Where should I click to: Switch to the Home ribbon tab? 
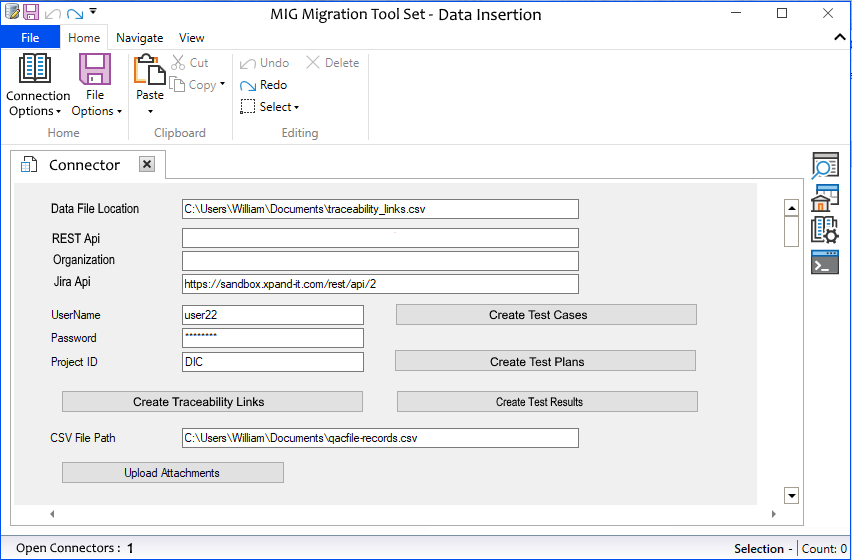(x=84, y=37)
